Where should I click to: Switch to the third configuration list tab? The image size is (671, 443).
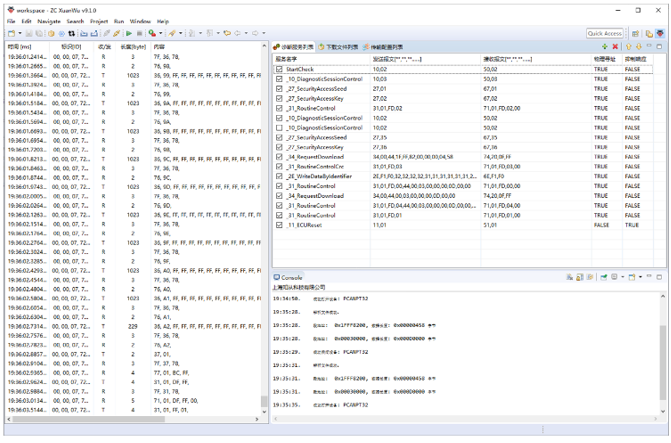click(383, 47)
